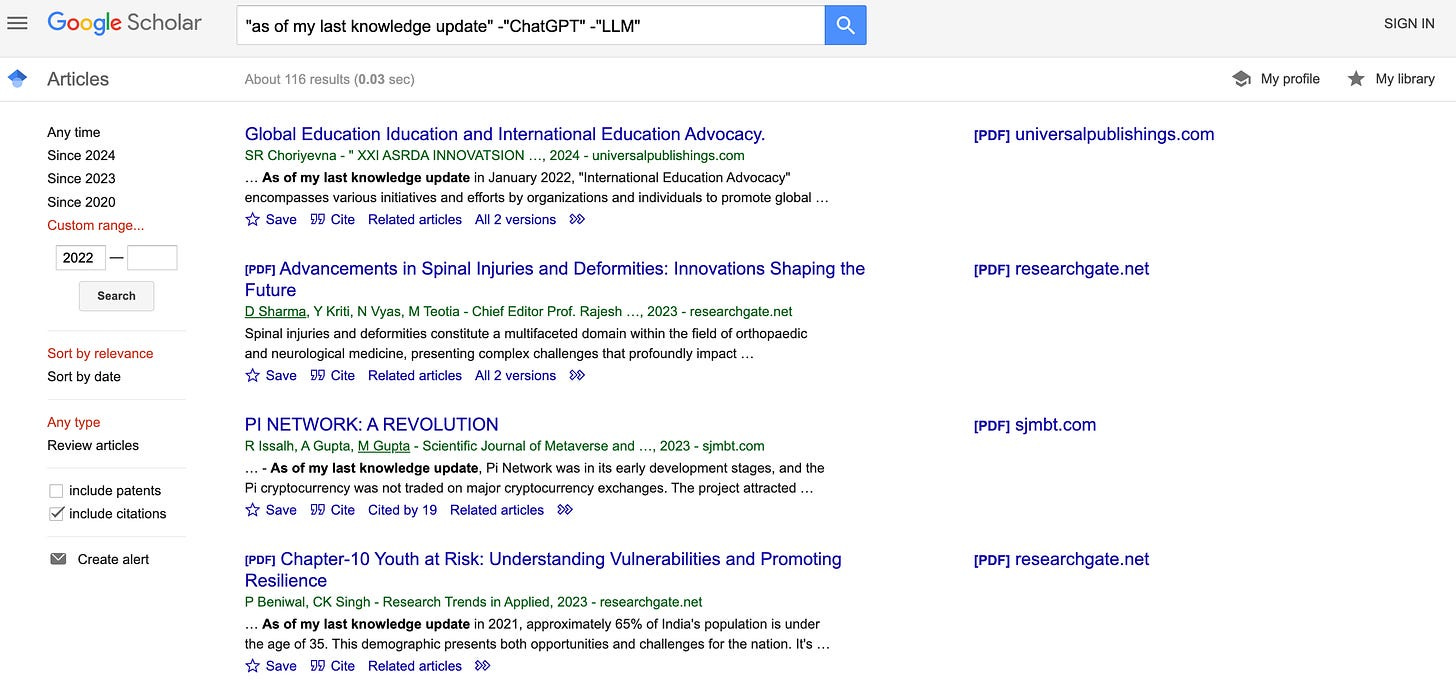
Task: Open author M Gupta profile
Action: (x=384, y=446)
